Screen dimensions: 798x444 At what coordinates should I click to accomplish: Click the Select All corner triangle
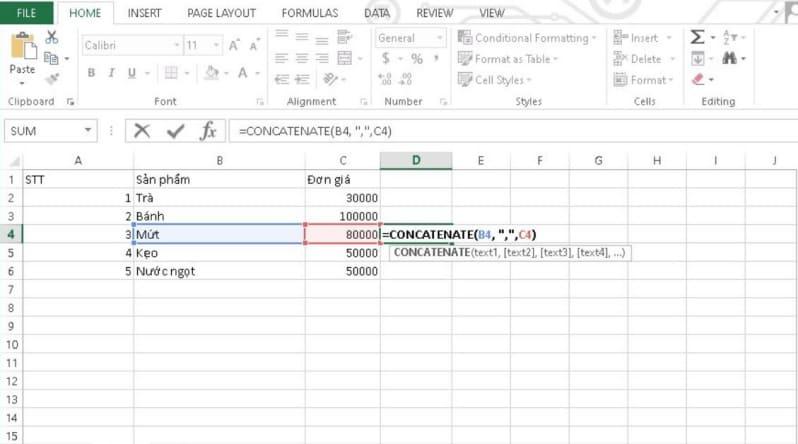14,161
